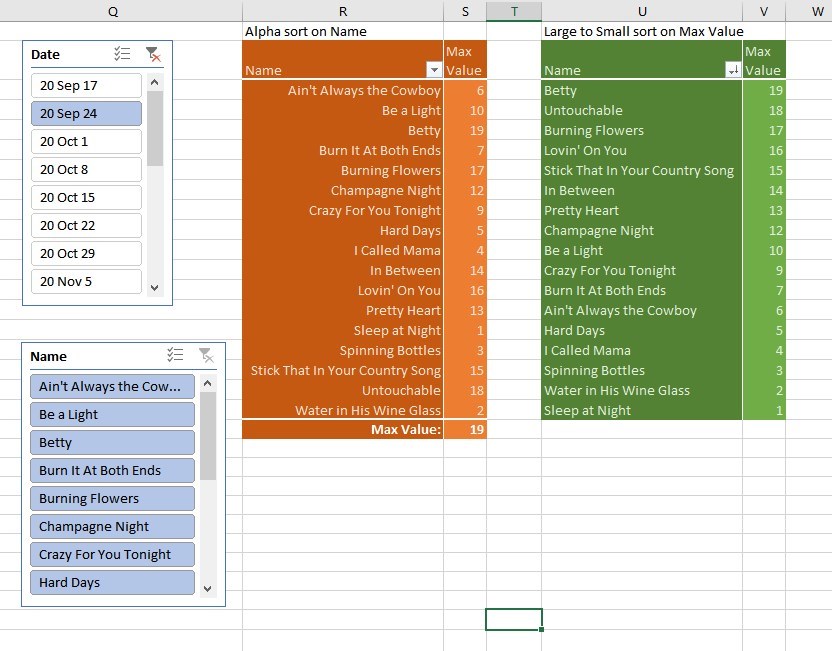832x651 pixels.
Task: Select column U header
Action: (x=642, y=11)
